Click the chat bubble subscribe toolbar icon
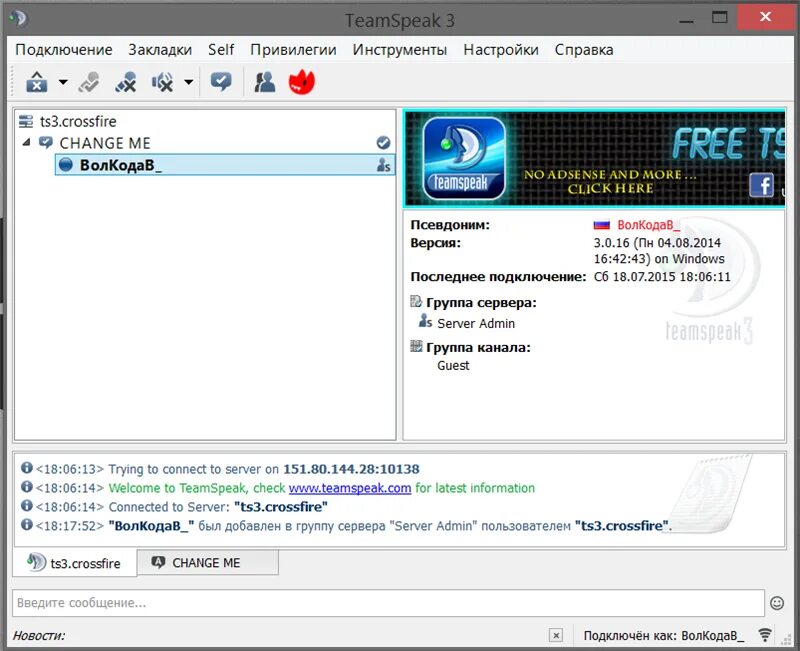Image resolution: width=800 pixels, height=651 pixels. click(x=221, y=82)
